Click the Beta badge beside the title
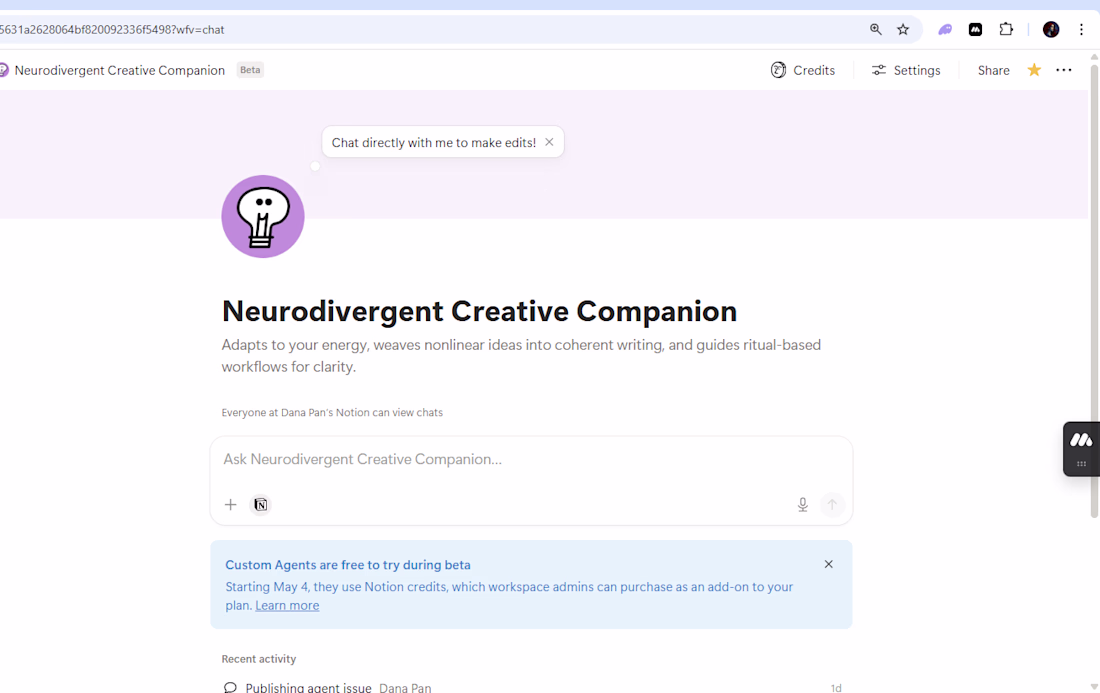This screenshot has width=1100, height=693. (x=250, y=69)
